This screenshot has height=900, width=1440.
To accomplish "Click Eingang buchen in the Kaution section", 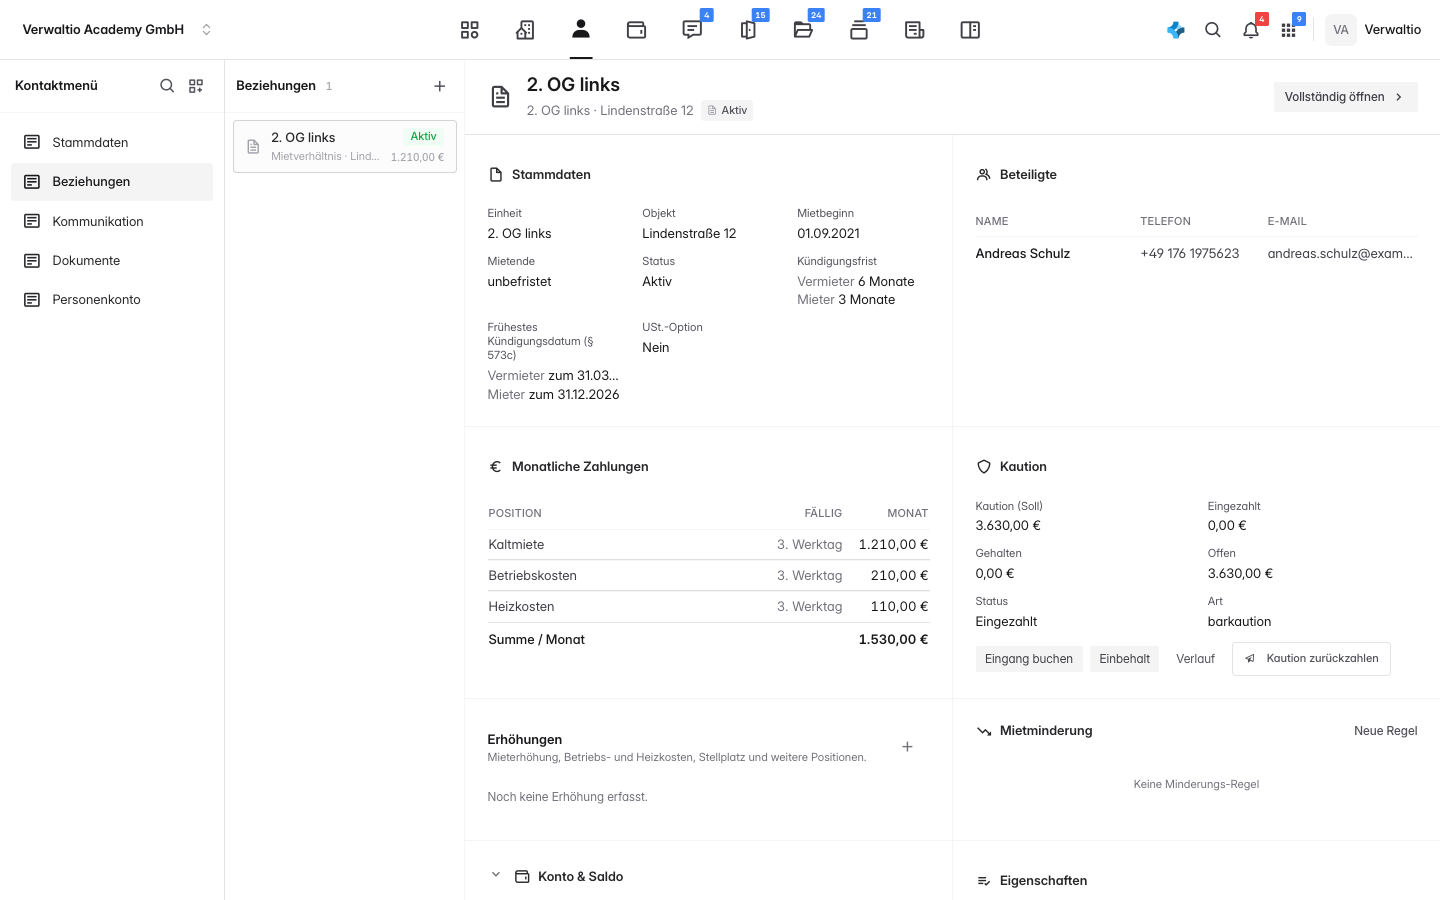I will [1029, 659].
